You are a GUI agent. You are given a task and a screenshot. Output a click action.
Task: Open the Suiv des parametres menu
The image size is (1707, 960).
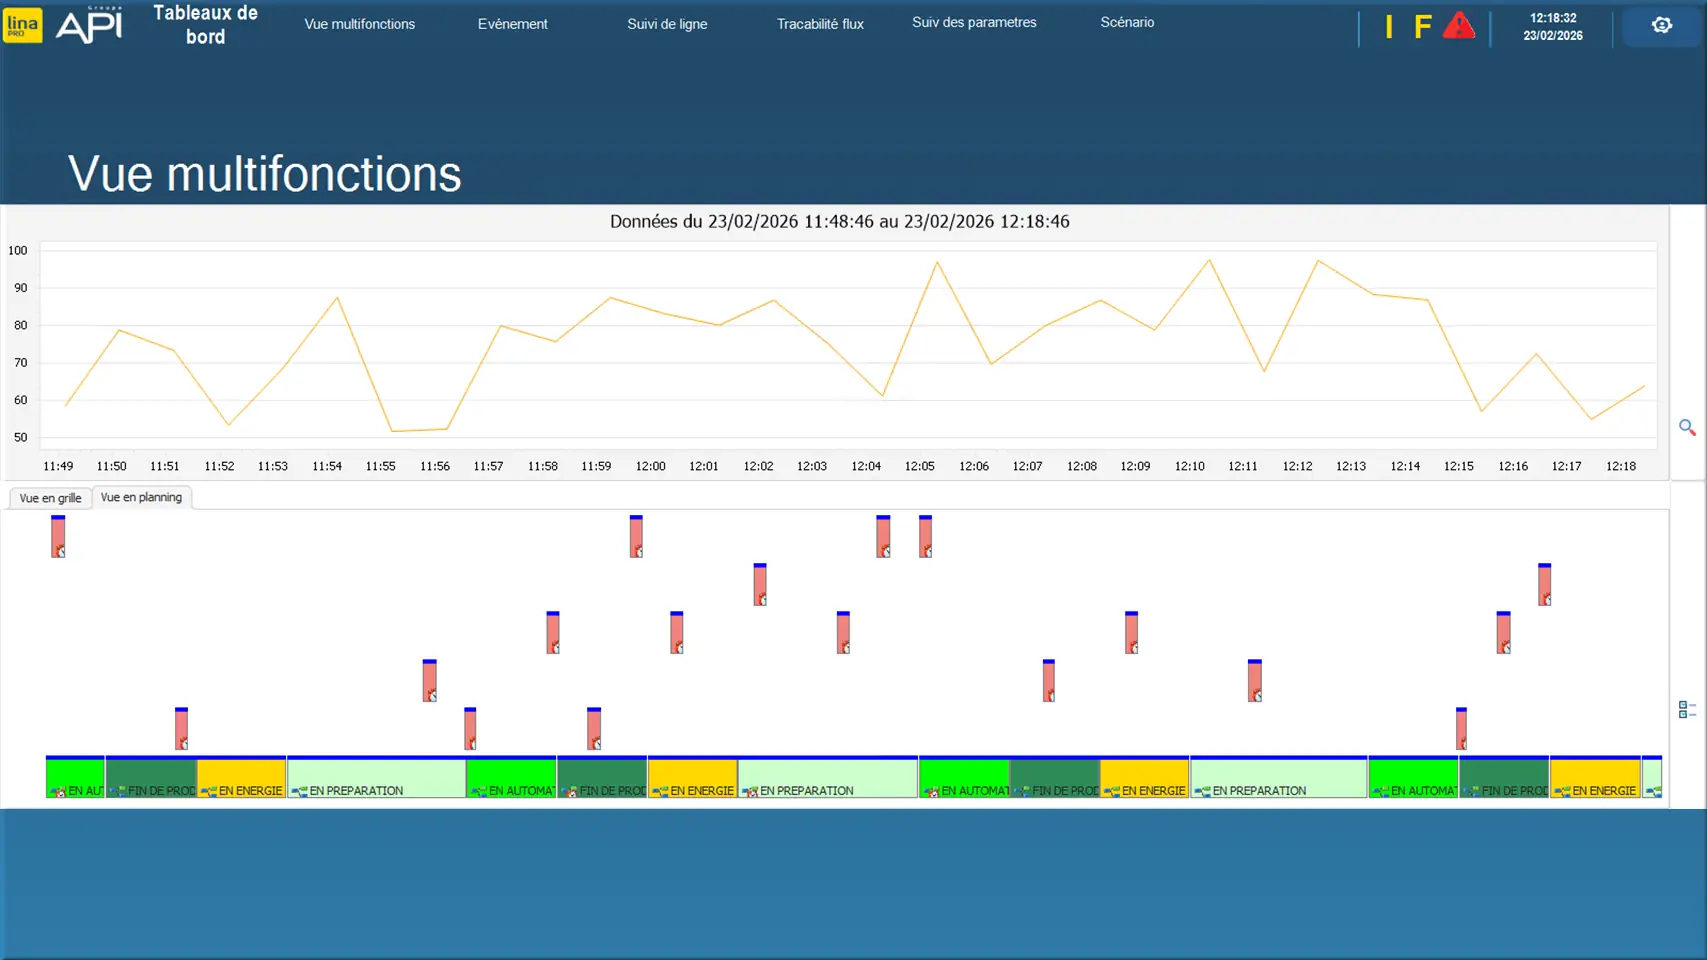[974, 22]
